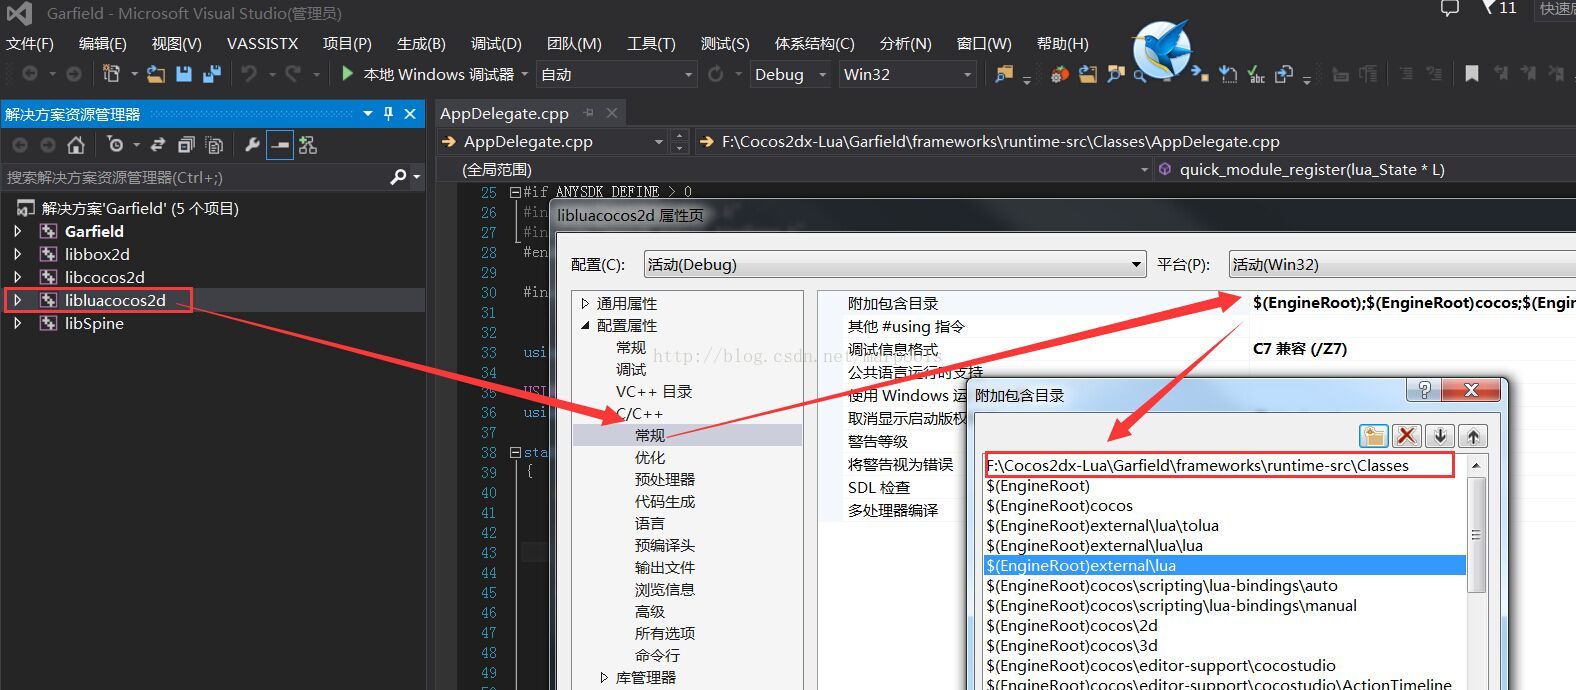
Task: Open the 工具(T) menu
Action: (x=651, y=43)
